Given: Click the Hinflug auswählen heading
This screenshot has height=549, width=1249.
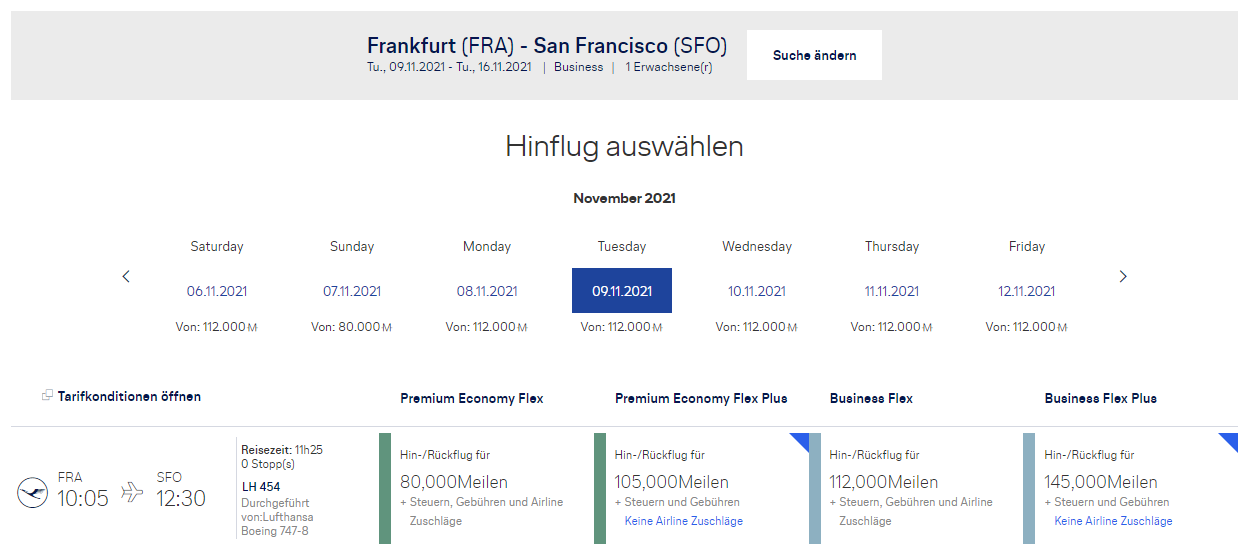Looking at the screenshot, I should [624, 147].
